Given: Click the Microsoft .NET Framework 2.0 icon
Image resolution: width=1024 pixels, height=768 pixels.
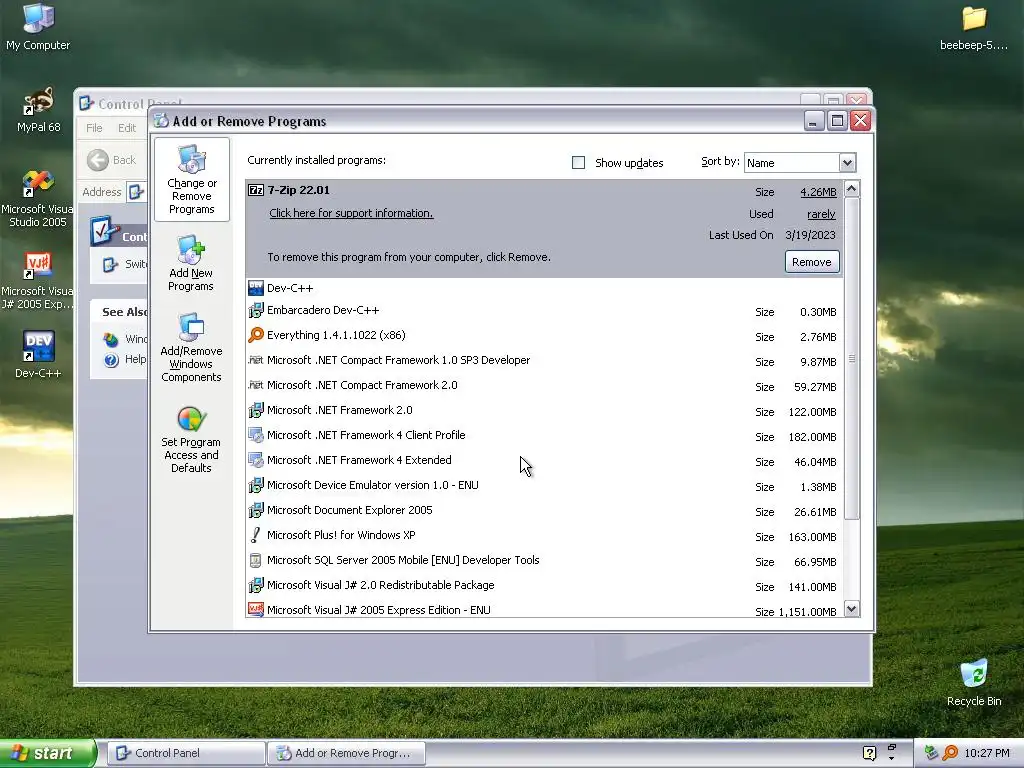Looking at the screenshot, I should coord(256,410).
